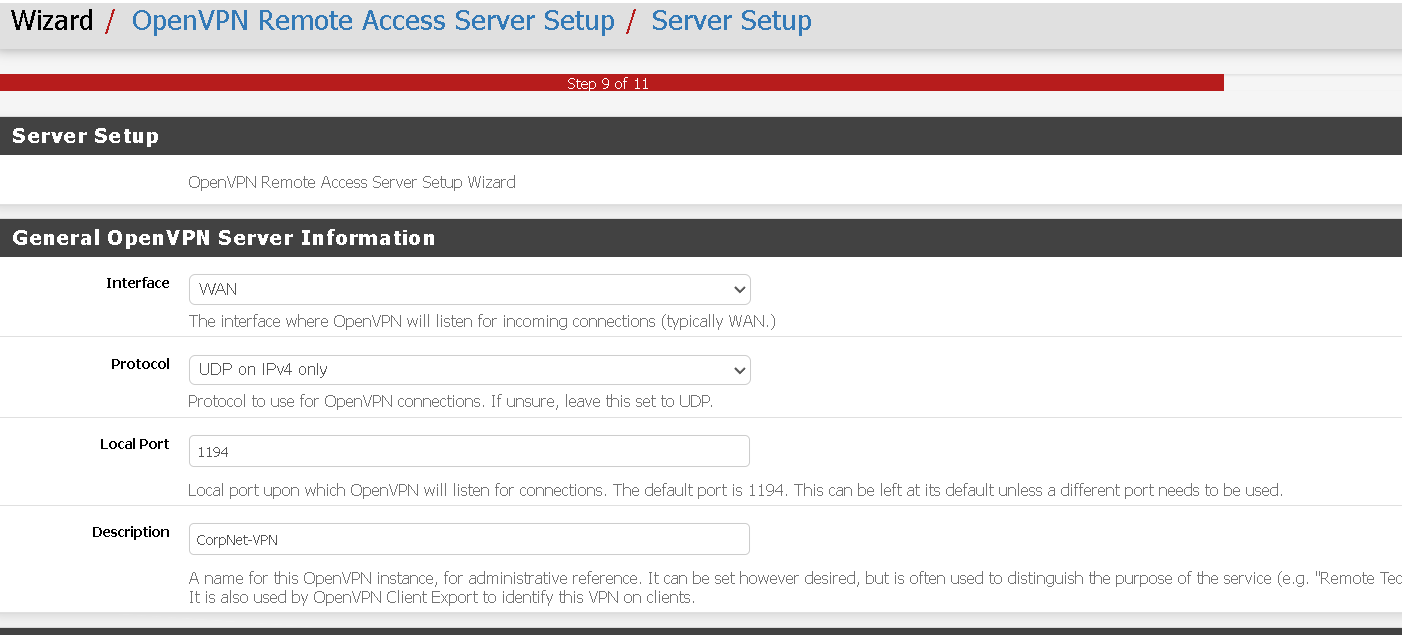
Task: Click the Protocol field label
Action: (x=140, y=364)
